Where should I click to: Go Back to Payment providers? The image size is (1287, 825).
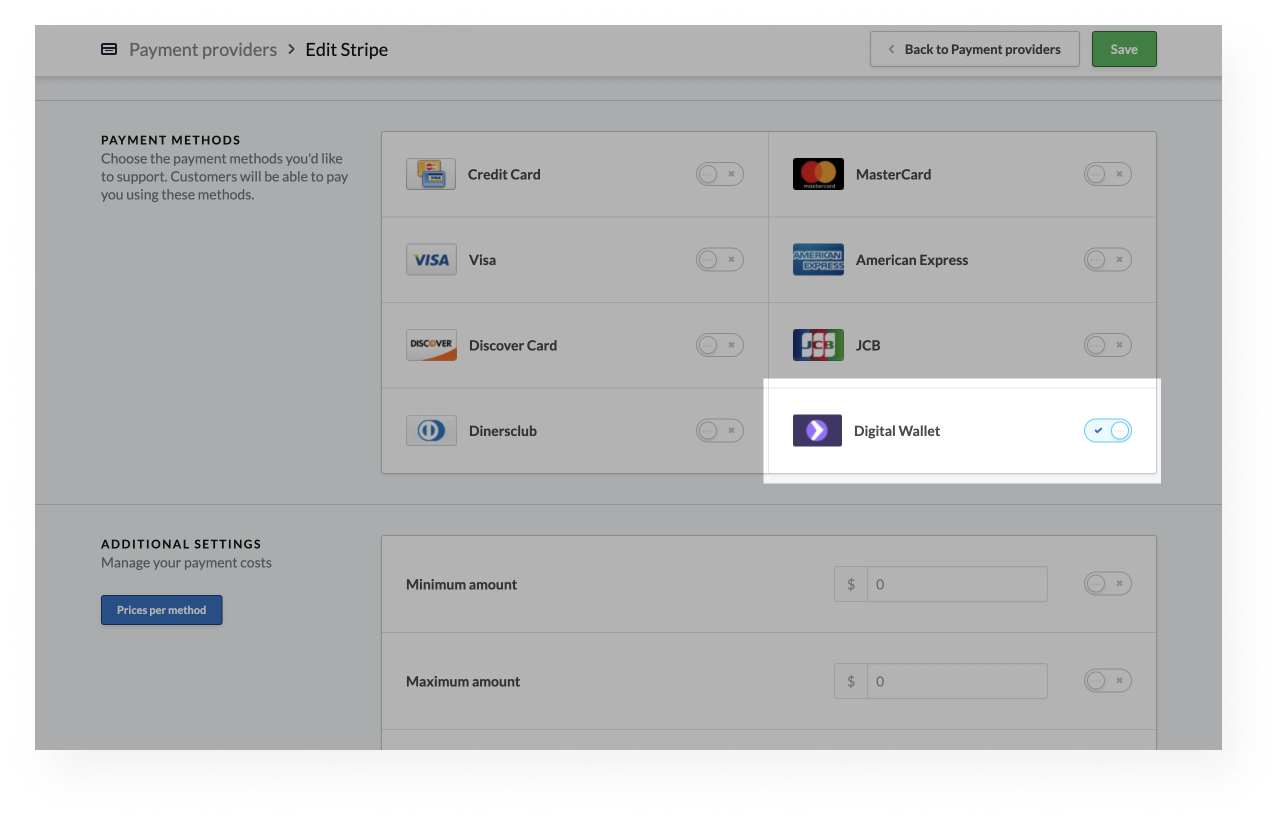point(974,49)
